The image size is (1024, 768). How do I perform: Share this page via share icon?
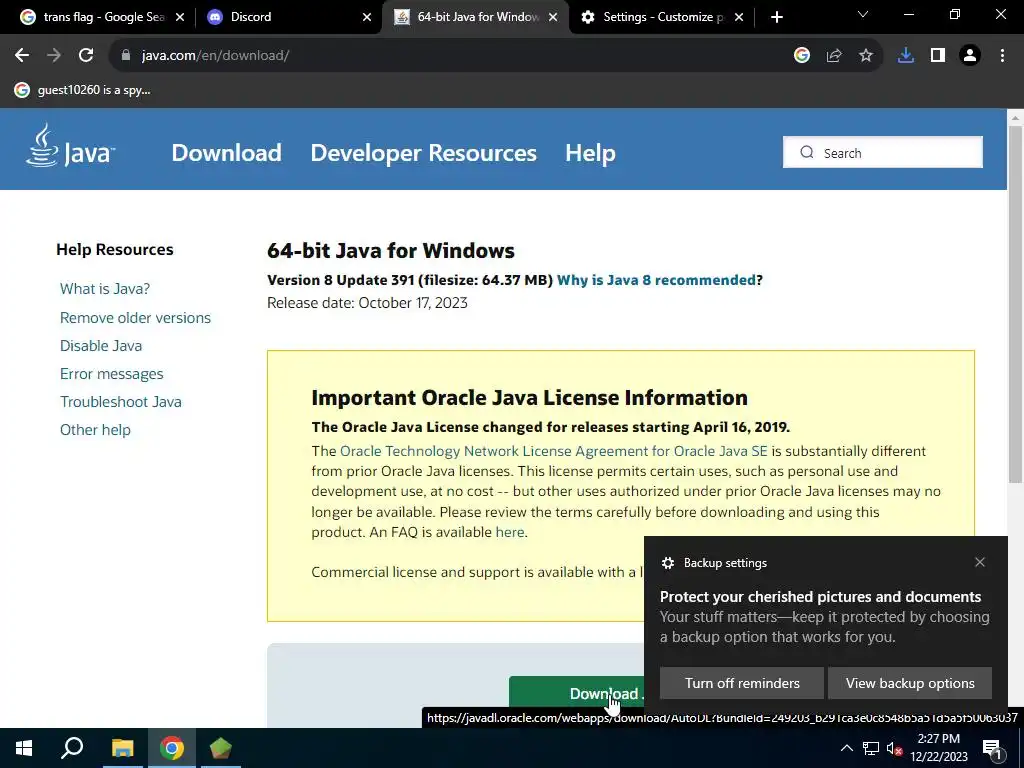[834, 56]
